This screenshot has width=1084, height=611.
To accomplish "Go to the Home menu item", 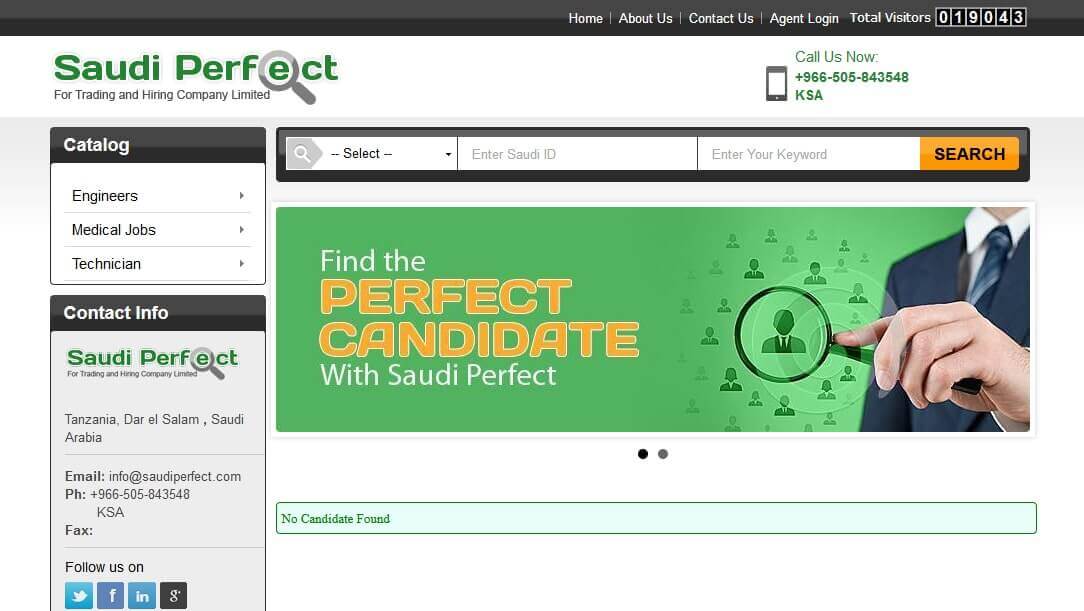I will tap(585, 18).
